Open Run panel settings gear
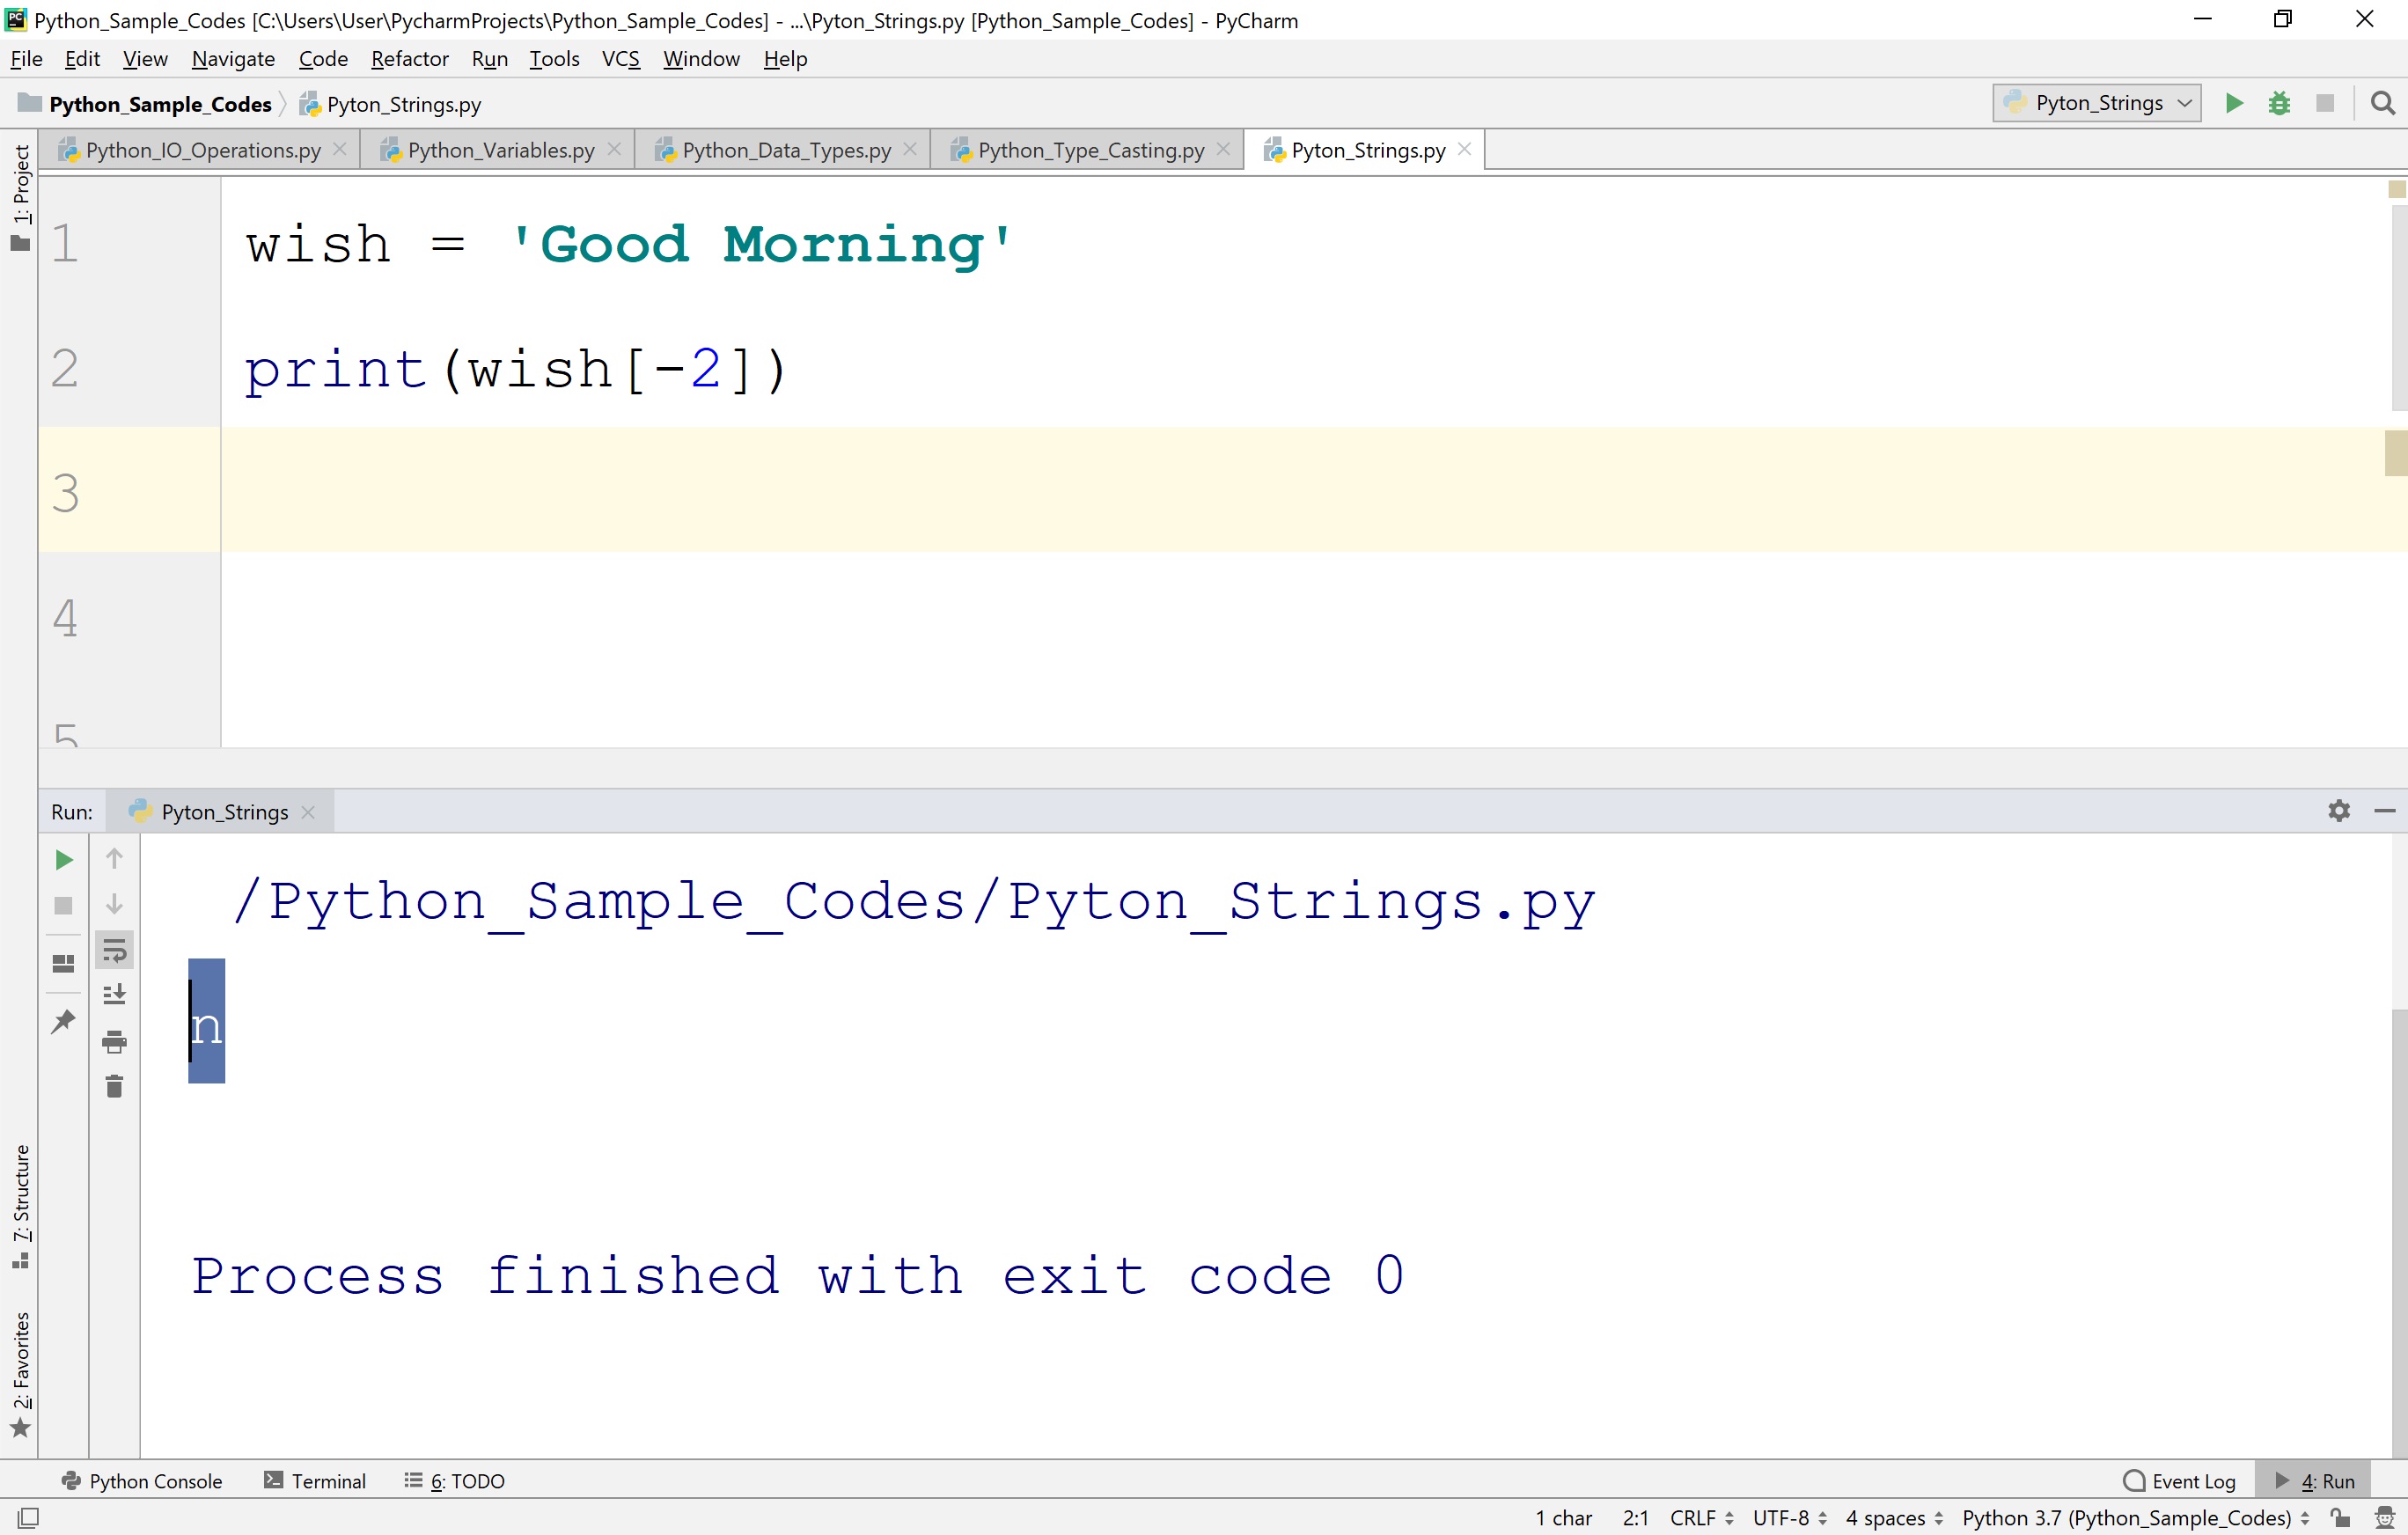 (2339, 811)
